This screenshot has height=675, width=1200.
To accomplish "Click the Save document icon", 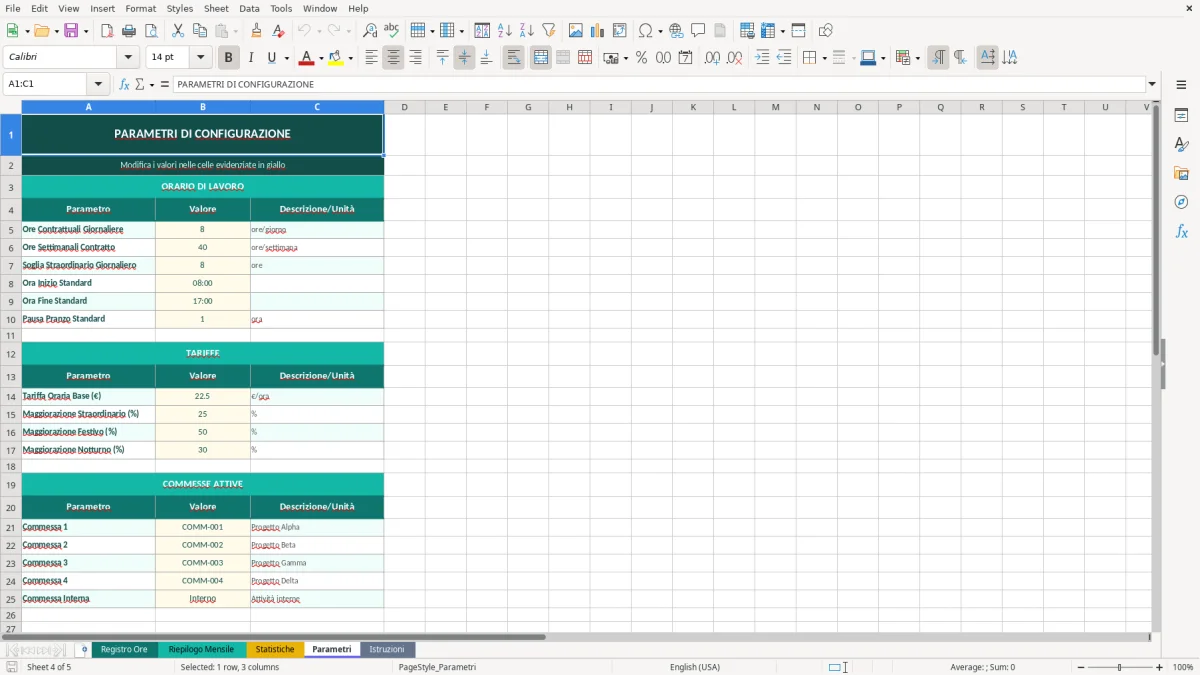I will pyautogui.click(x=71, y=31).
